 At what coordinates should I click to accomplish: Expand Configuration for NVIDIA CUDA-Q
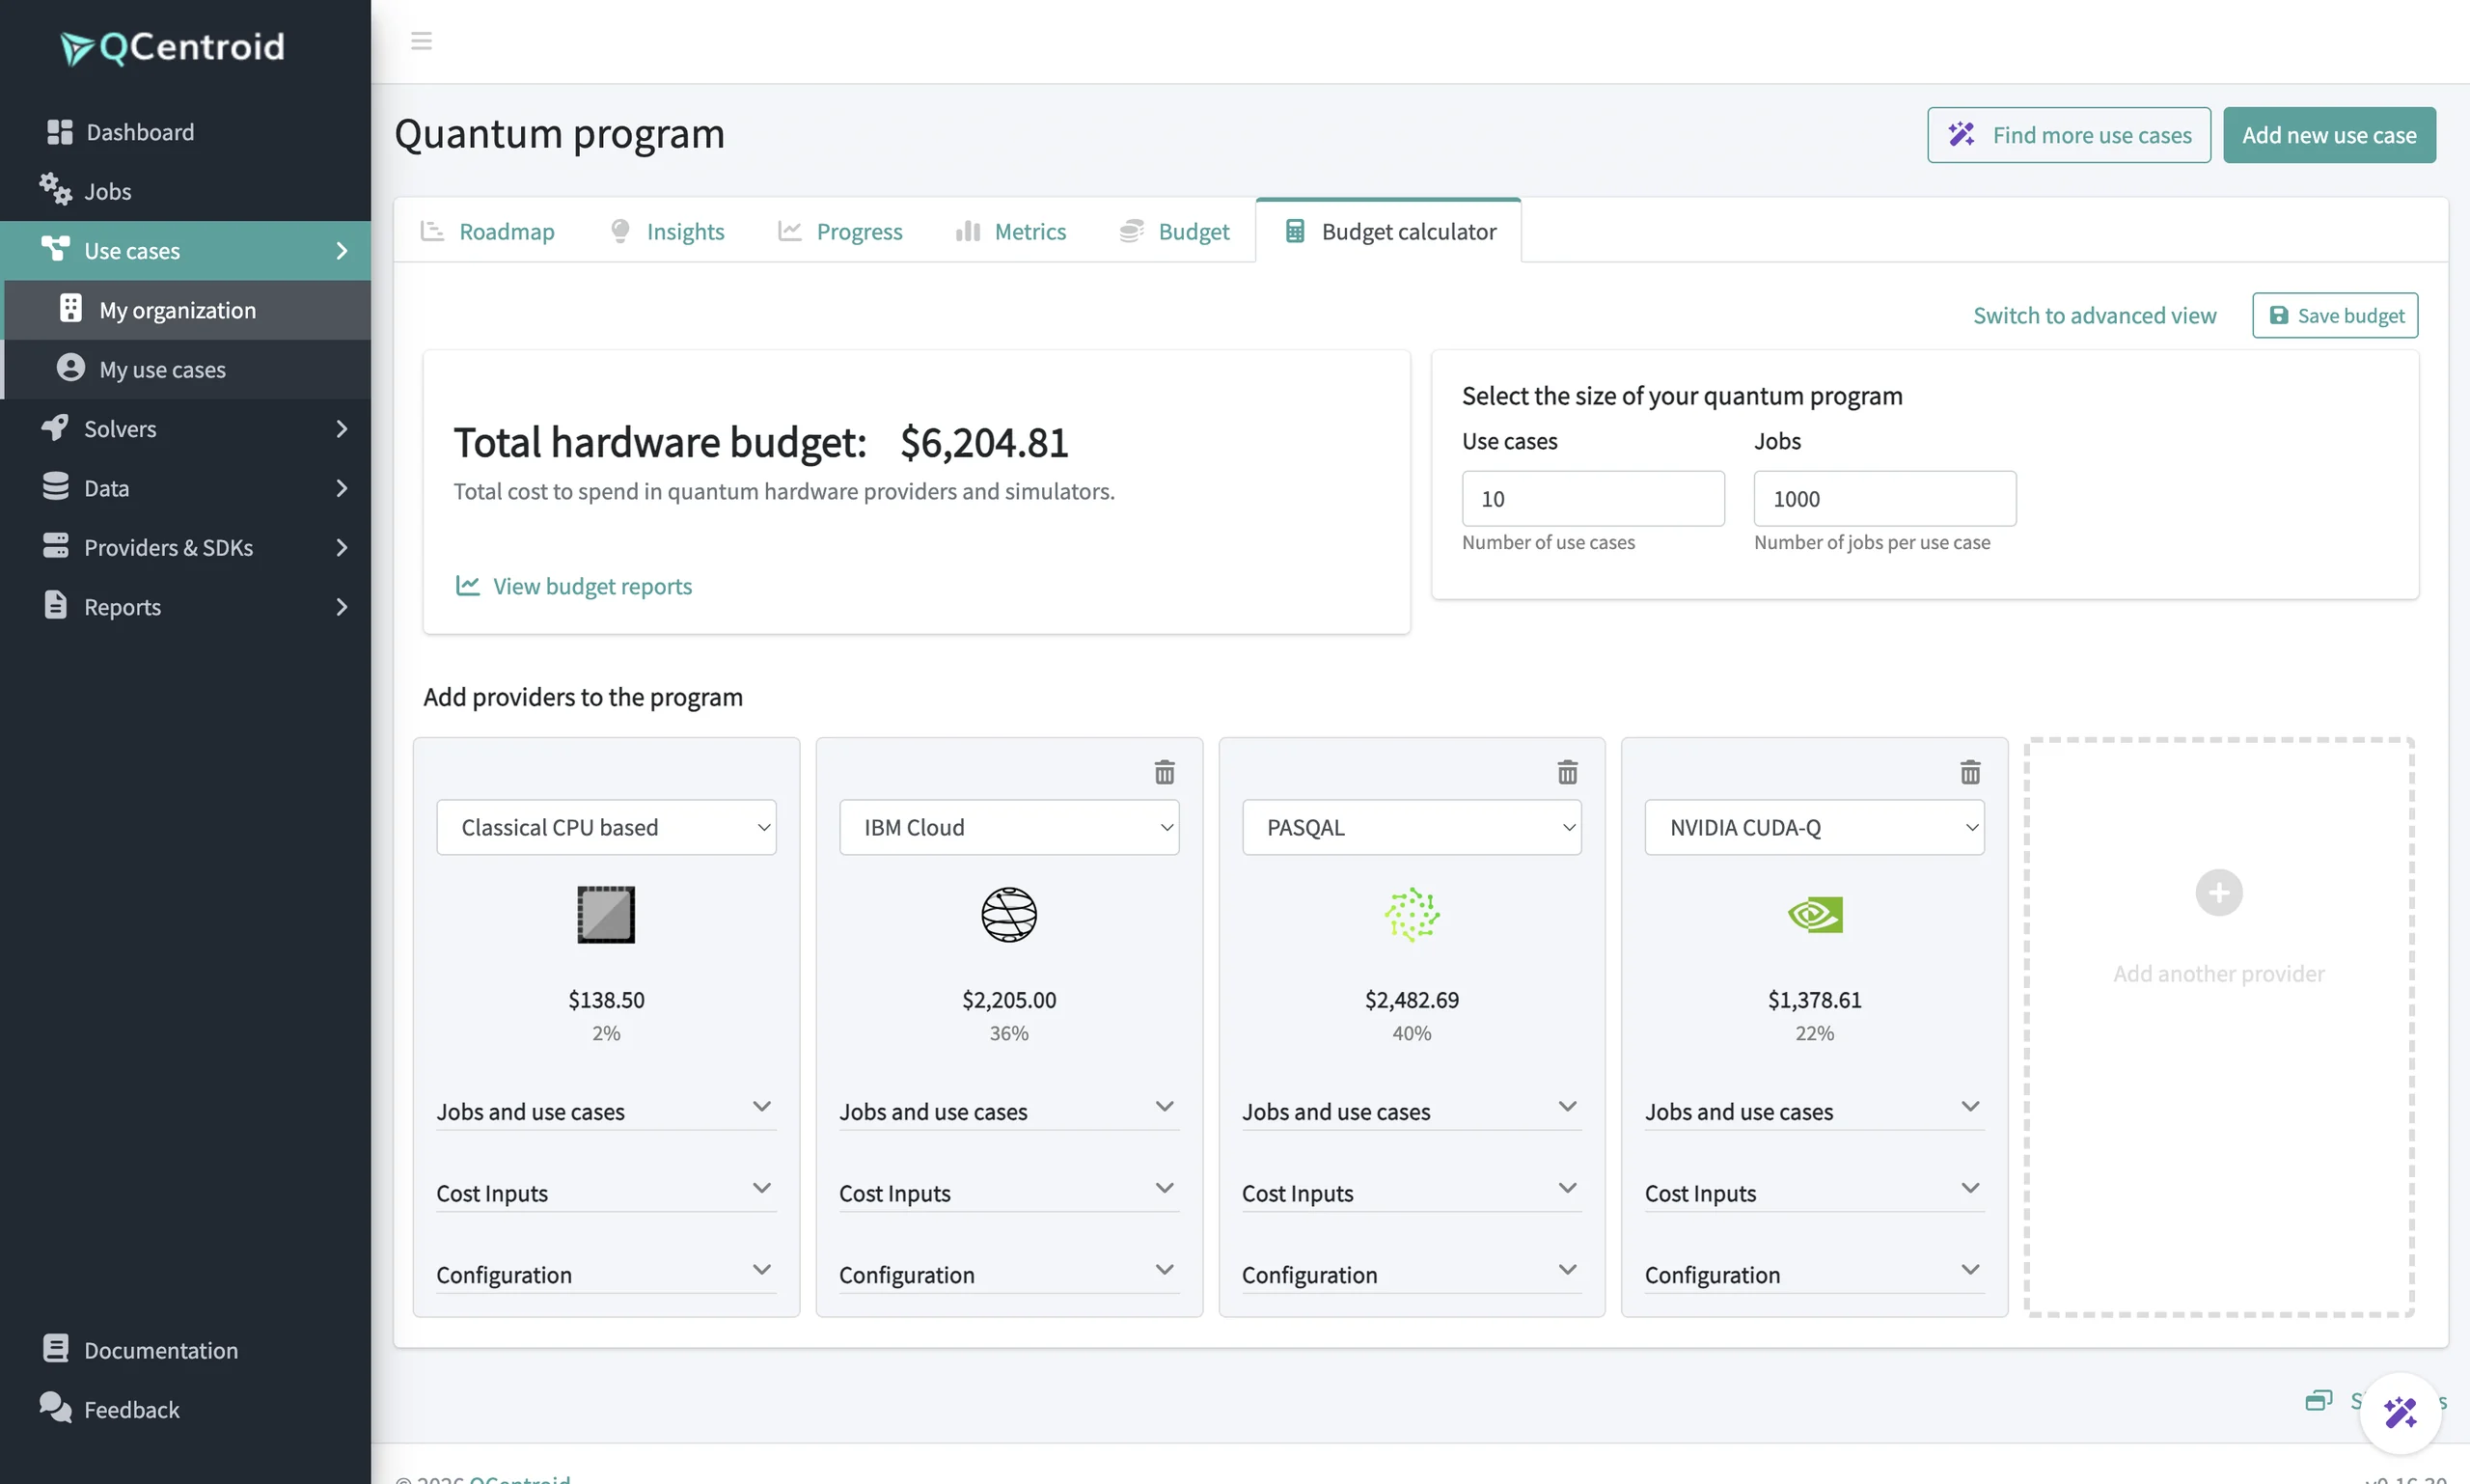1814,1274
